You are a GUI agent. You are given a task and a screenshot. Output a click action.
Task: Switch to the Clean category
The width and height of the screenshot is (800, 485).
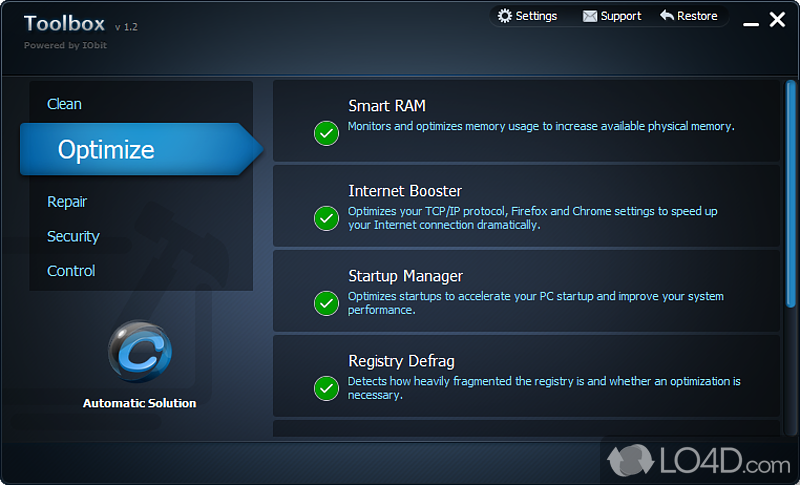pyautogui.click(x=64, y=104)
